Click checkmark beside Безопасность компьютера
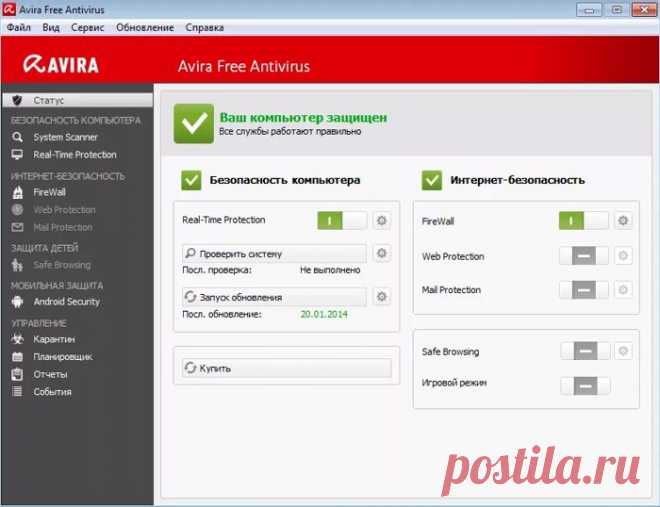The image size is (660, 507). click(x=191, y=180)
